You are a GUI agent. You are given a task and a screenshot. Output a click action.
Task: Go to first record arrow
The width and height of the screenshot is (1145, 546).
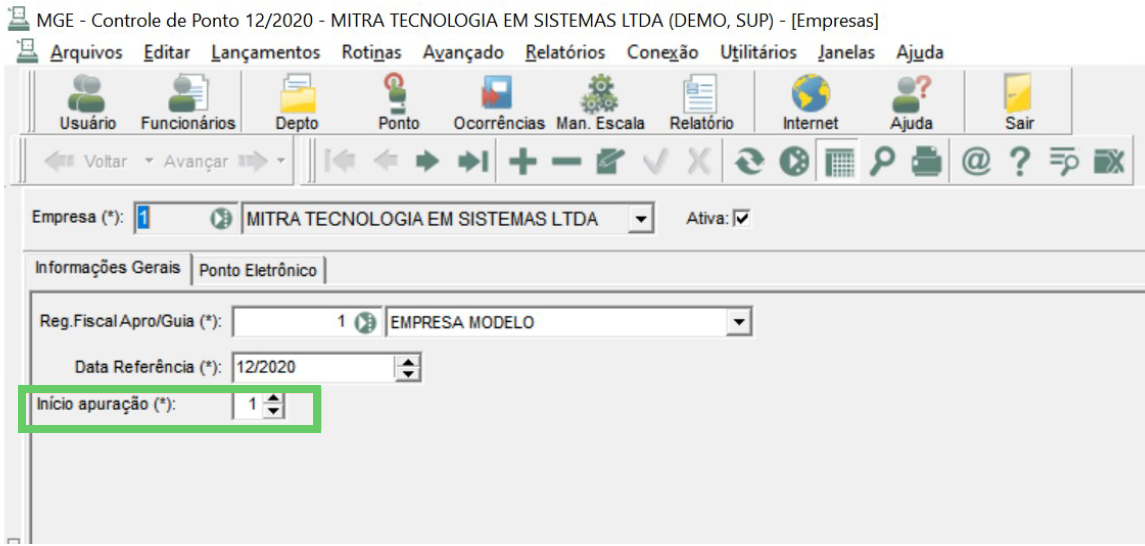pyautogui.click(x=339, y=161)
